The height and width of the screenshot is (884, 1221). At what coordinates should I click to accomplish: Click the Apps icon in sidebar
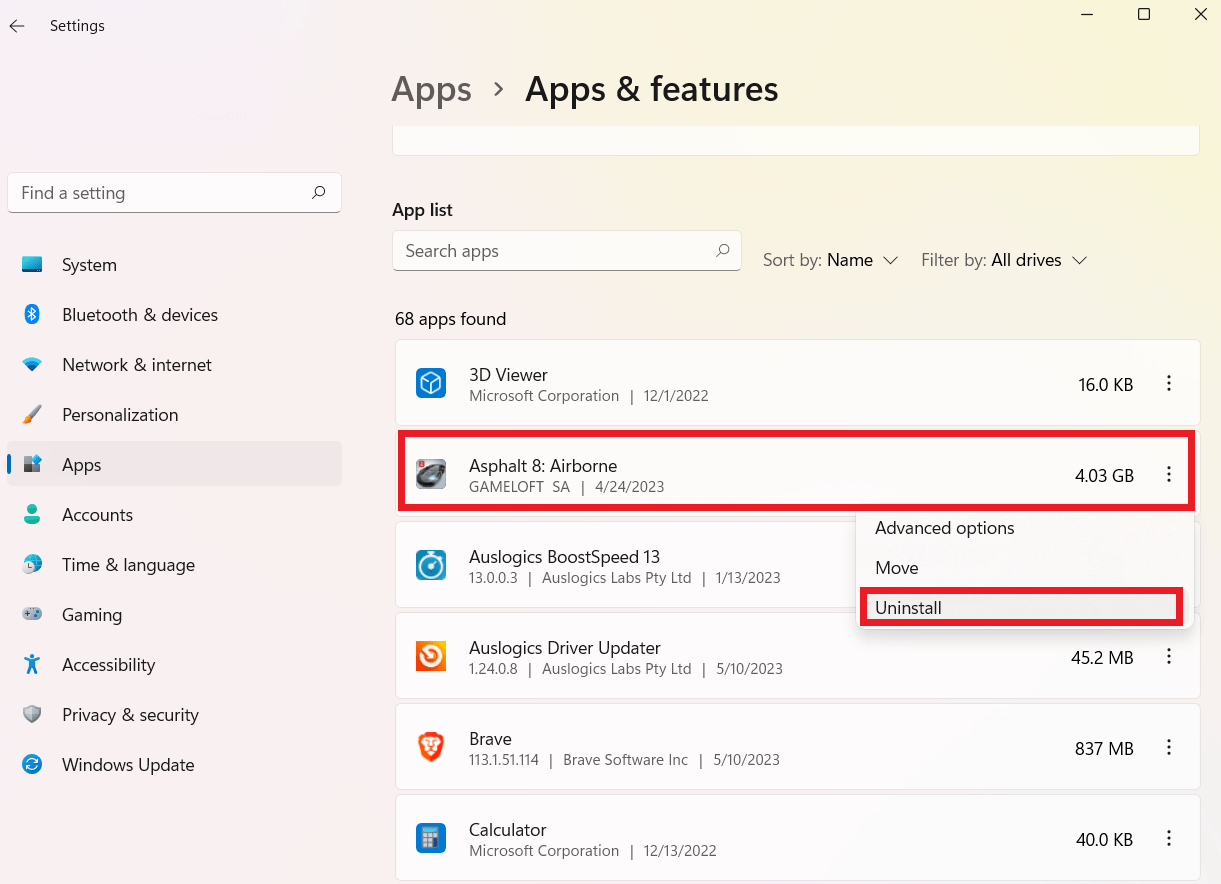click(32, 465)
